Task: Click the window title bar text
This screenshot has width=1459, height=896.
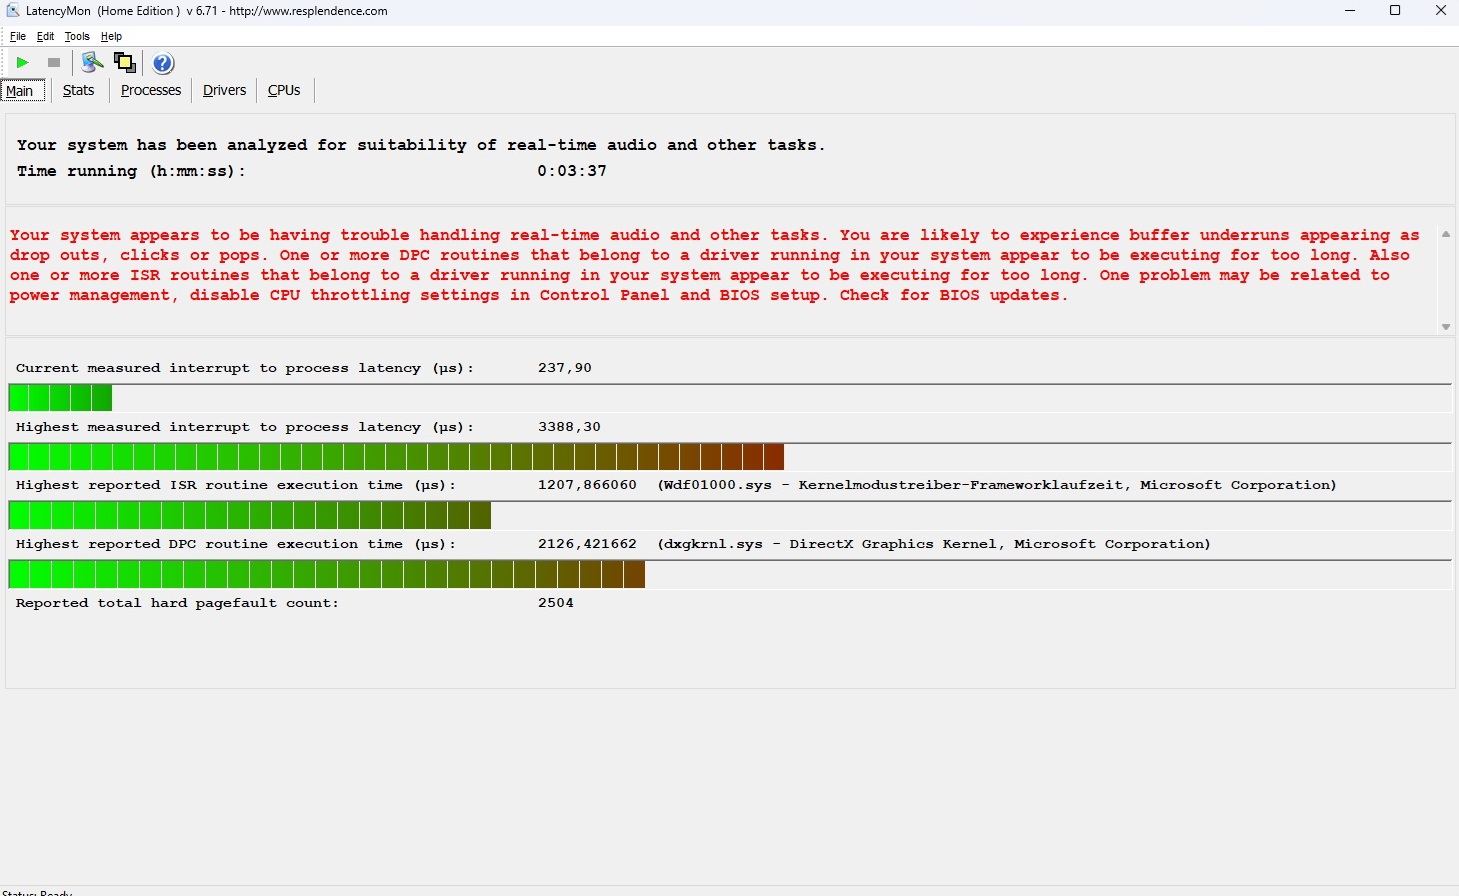Action: [207, 11]
